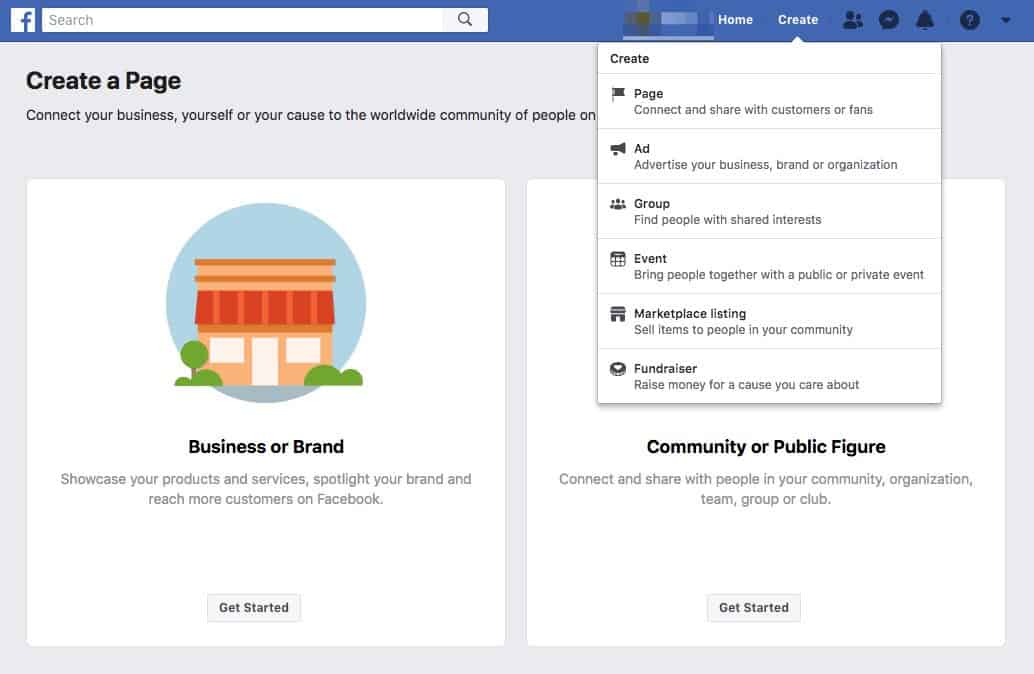The height and width of the screenshot is (674, 1034).
Task: Open the Help question mark icon
Action: tap(969, 19)
